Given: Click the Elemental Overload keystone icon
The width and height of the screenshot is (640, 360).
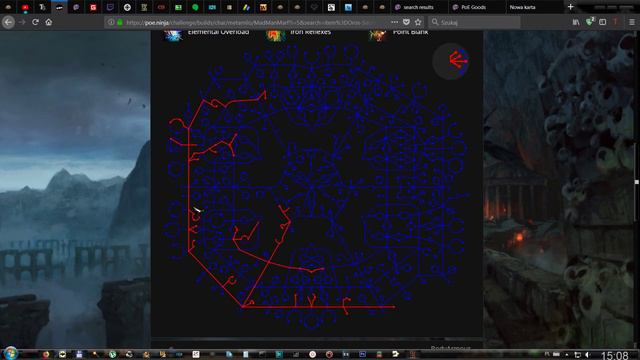Looking at the screenshot, I should [173, 36].
